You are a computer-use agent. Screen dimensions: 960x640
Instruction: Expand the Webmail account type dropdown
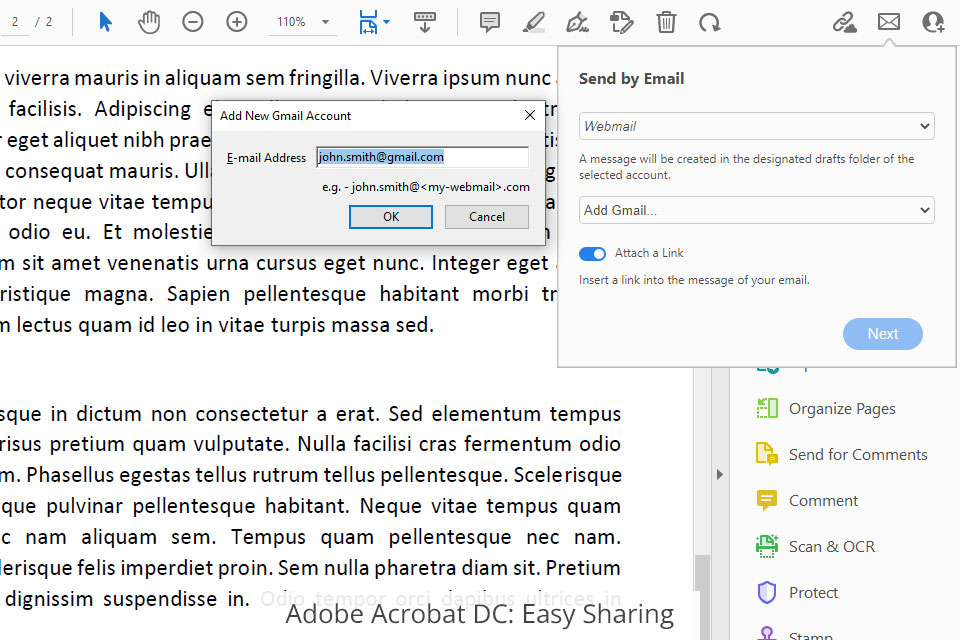pos(756,126)
